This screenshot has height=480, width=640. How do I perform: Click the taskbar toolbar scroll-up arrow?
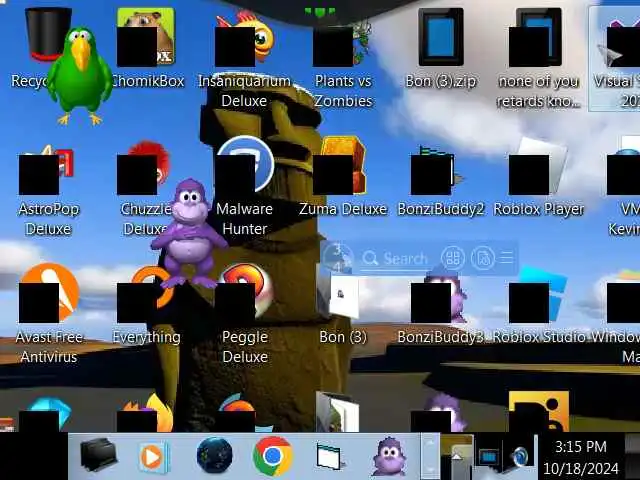click(x=429, y=445)
